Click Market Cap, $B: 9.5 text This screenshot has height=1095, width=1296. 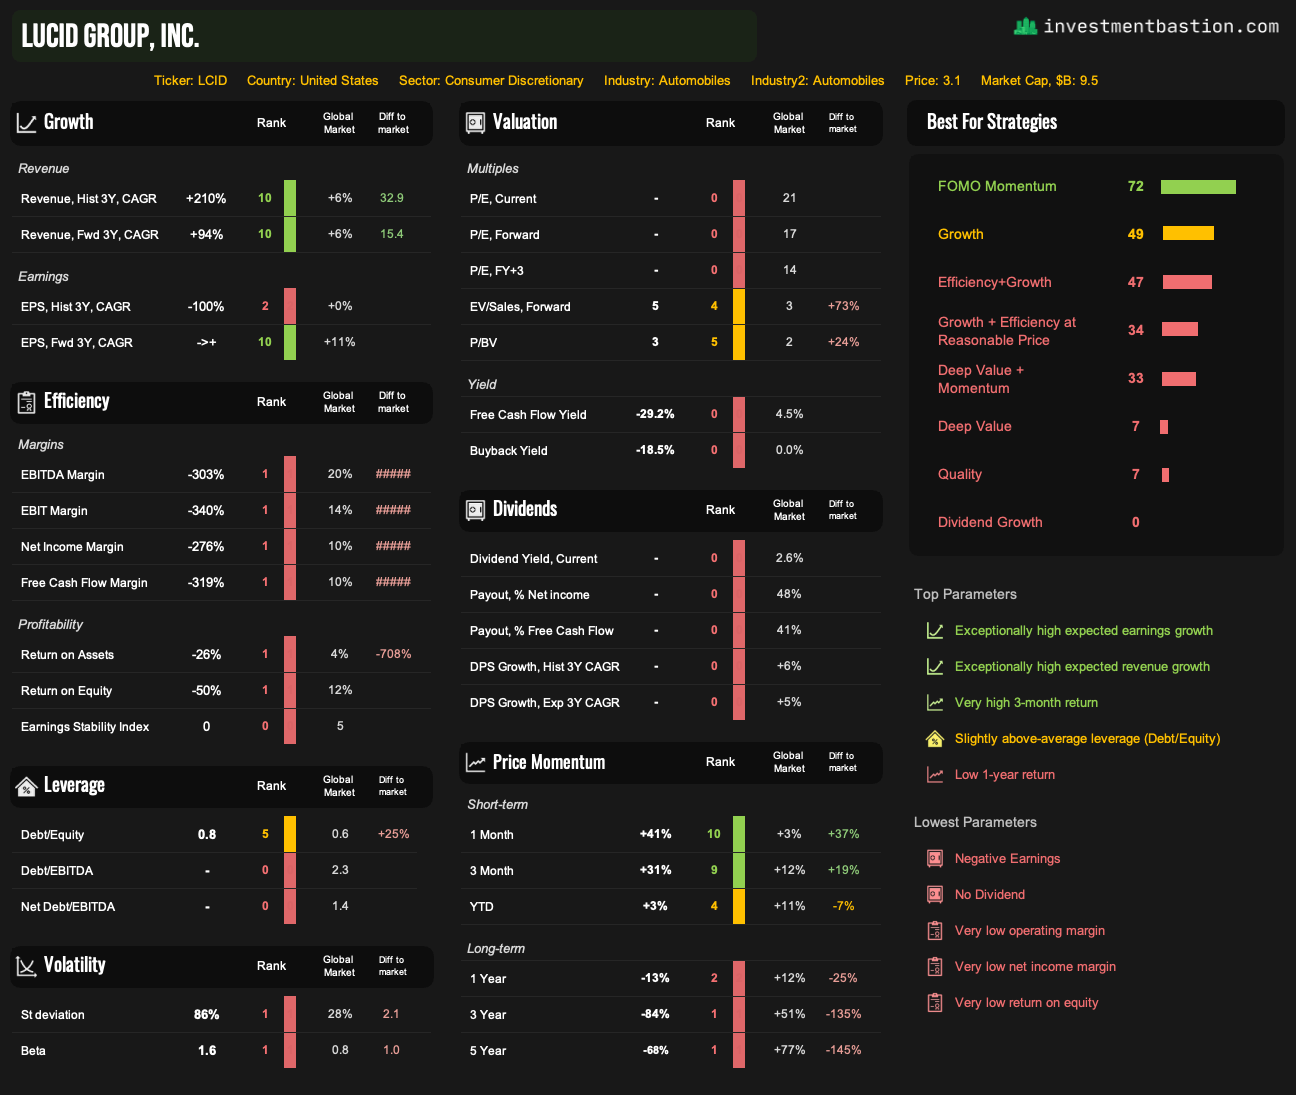pyautogui.click(x=1039, y=81)
